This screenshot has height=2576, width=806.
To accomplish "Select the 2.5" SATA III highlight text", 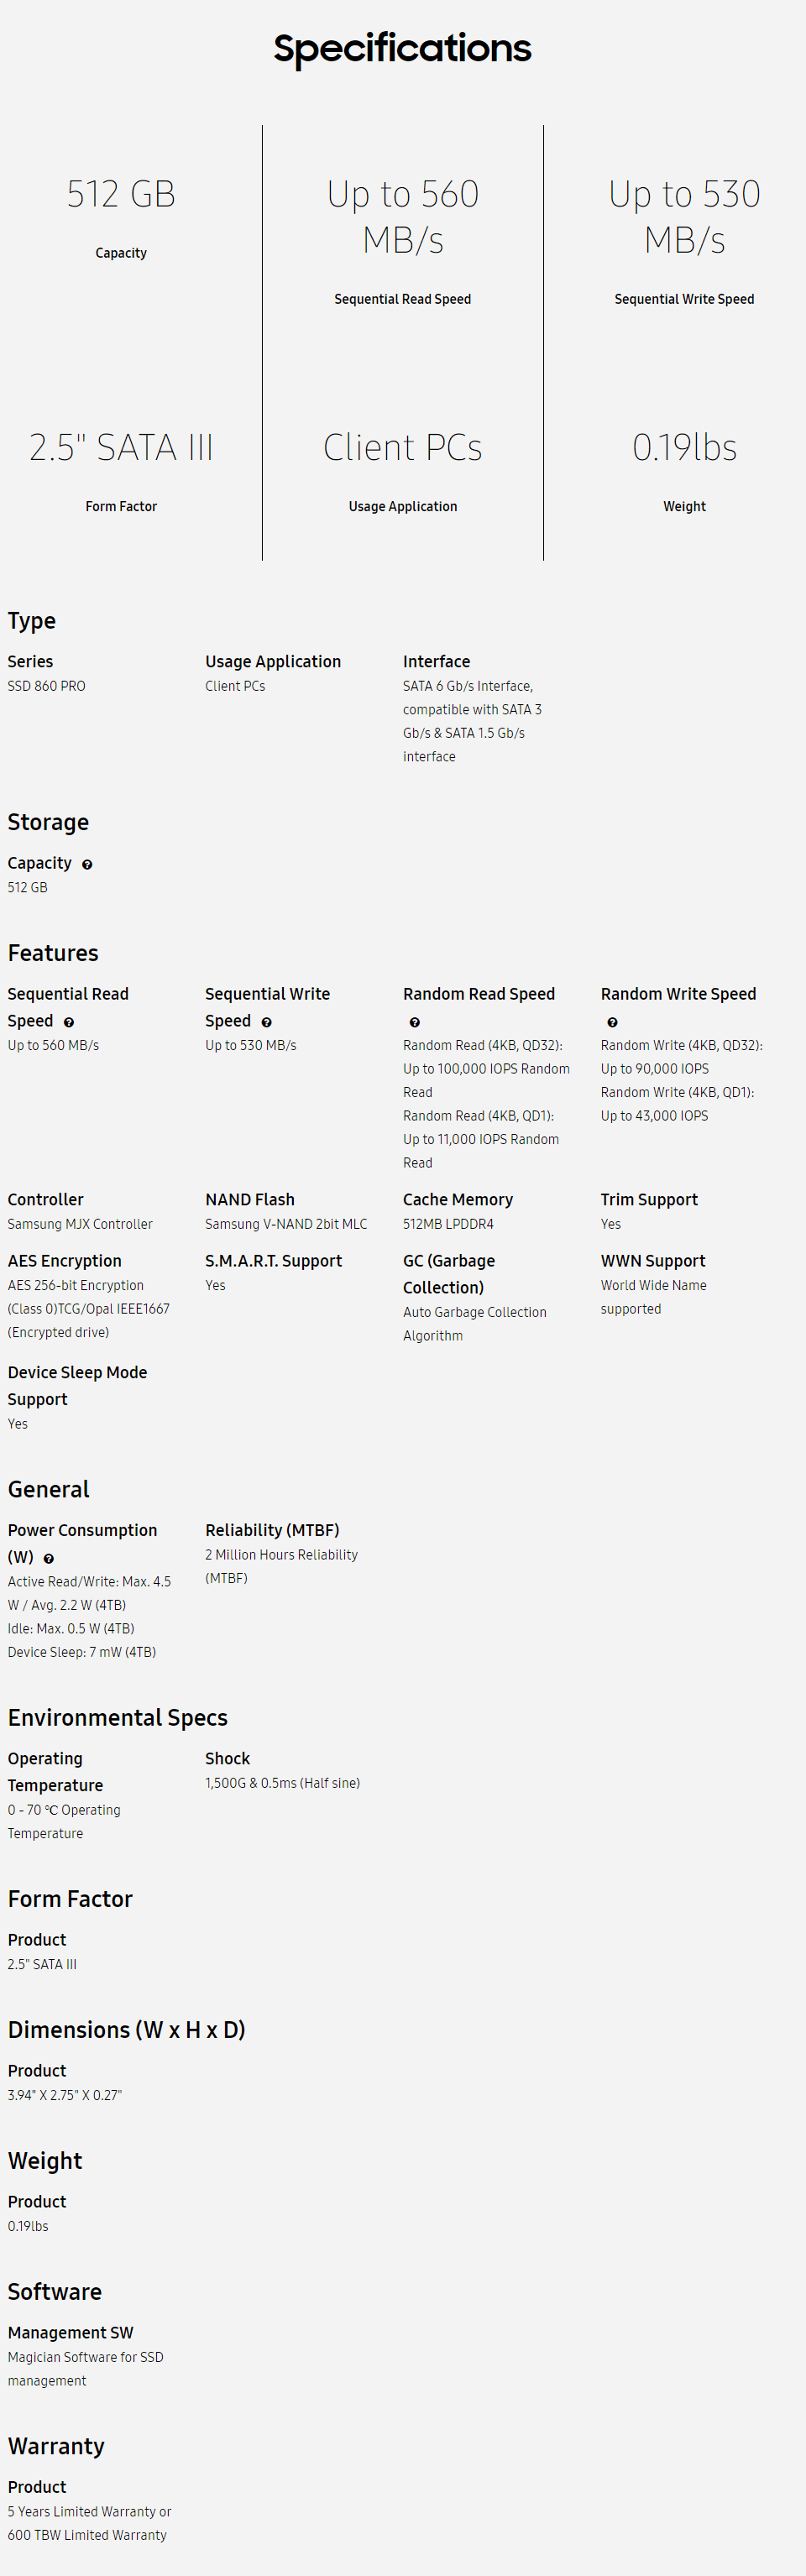I will tap(121, 447).
